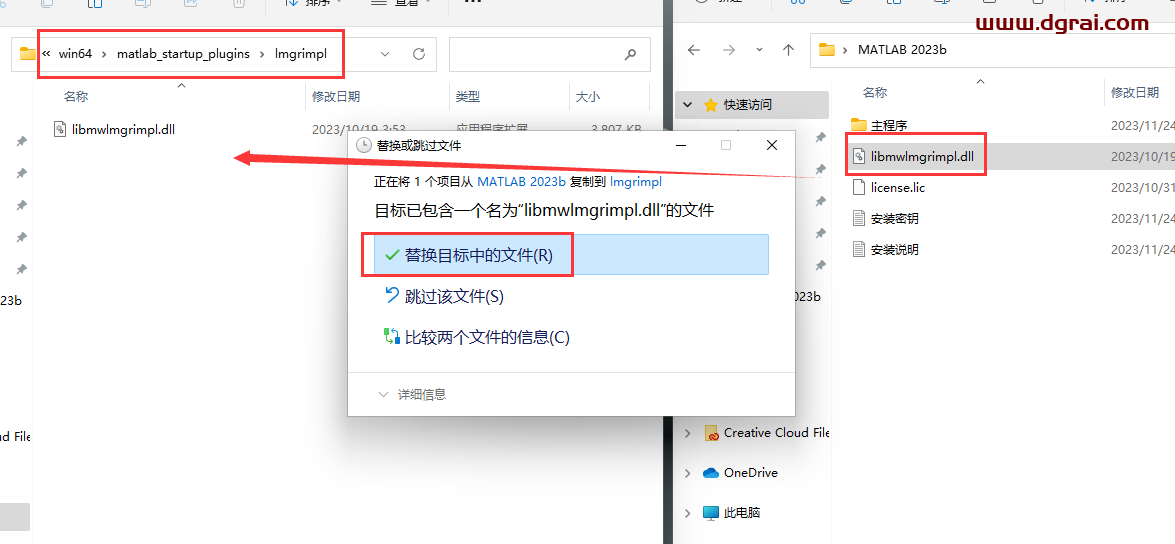Open recent locations dropdown in MATLAB 2023b window

(759, 50)
